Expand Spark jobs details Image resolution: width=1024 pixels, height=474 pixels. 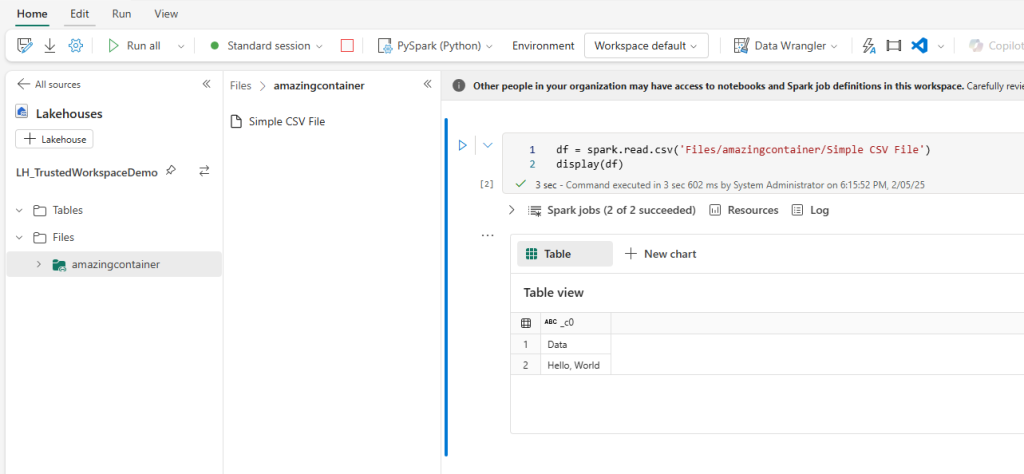(511, 210)
